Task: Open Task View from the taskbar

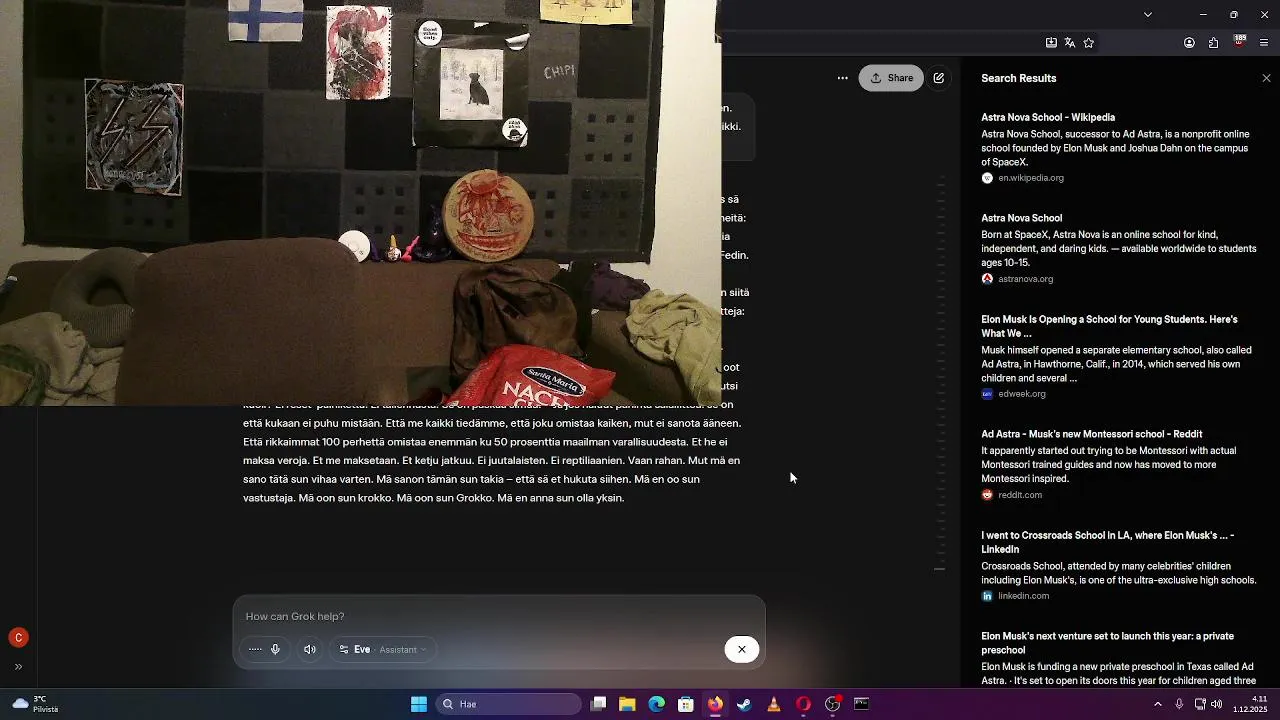Action: pos(598,704)
